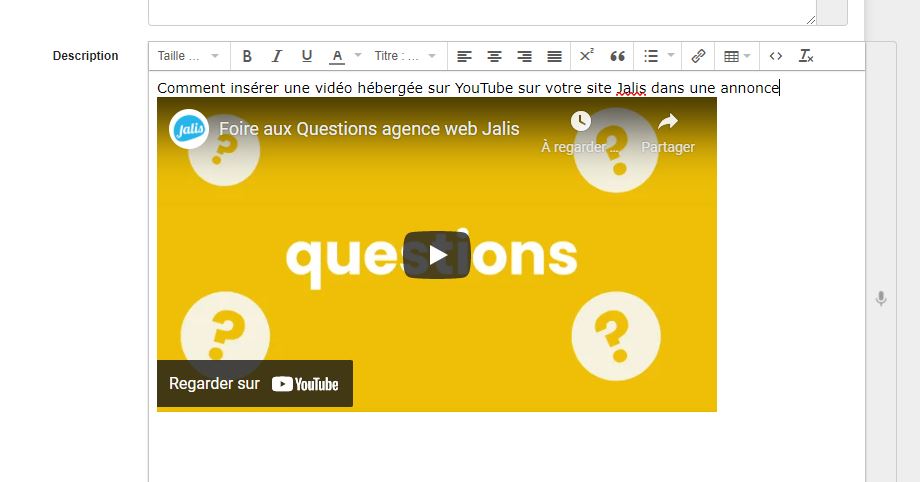
Task: Toggle italic formatting
Action: tap(277, 56)
